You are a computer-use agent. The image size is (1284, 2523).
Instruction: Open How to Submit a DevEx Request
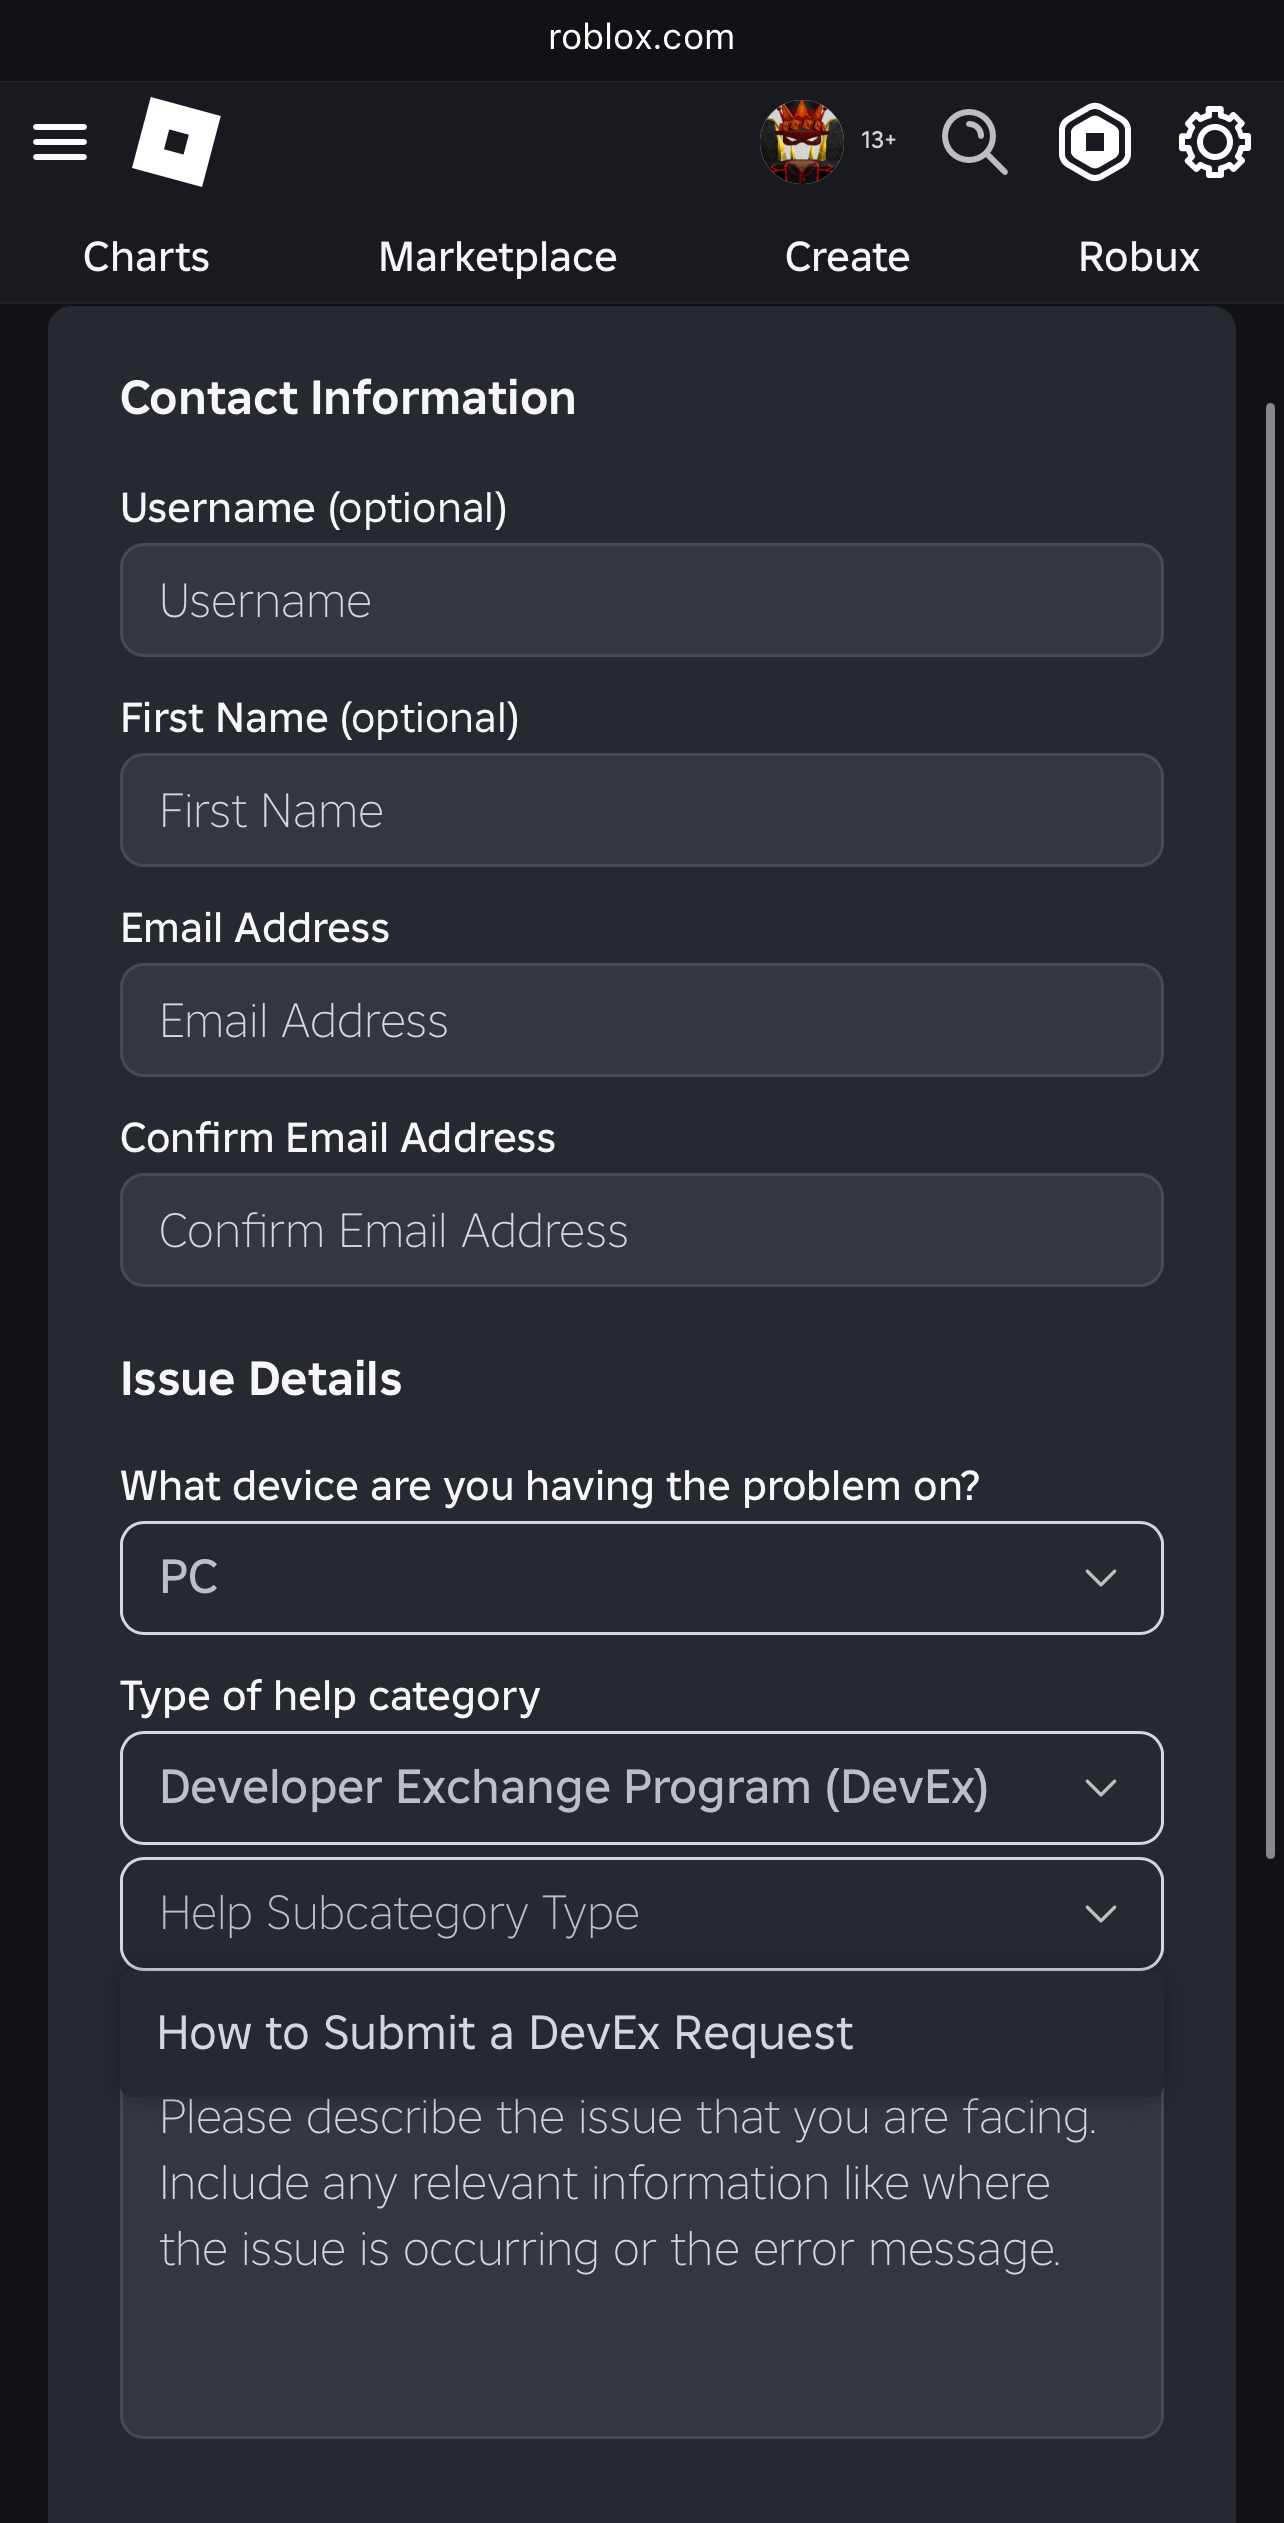point(505,2033)
